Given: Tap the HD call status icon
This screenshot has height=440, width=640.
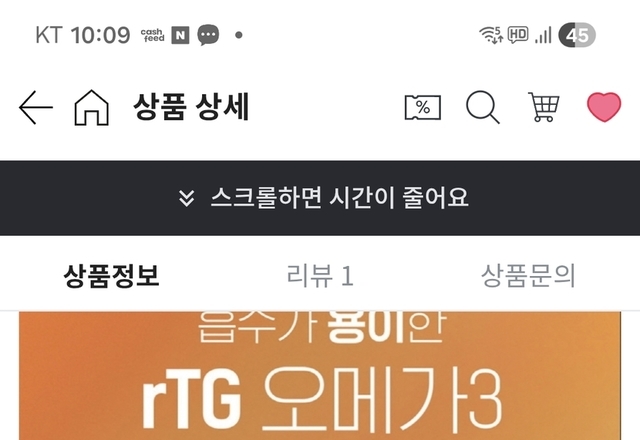Looking at the screenshot, I should click(x=518, y=35).
